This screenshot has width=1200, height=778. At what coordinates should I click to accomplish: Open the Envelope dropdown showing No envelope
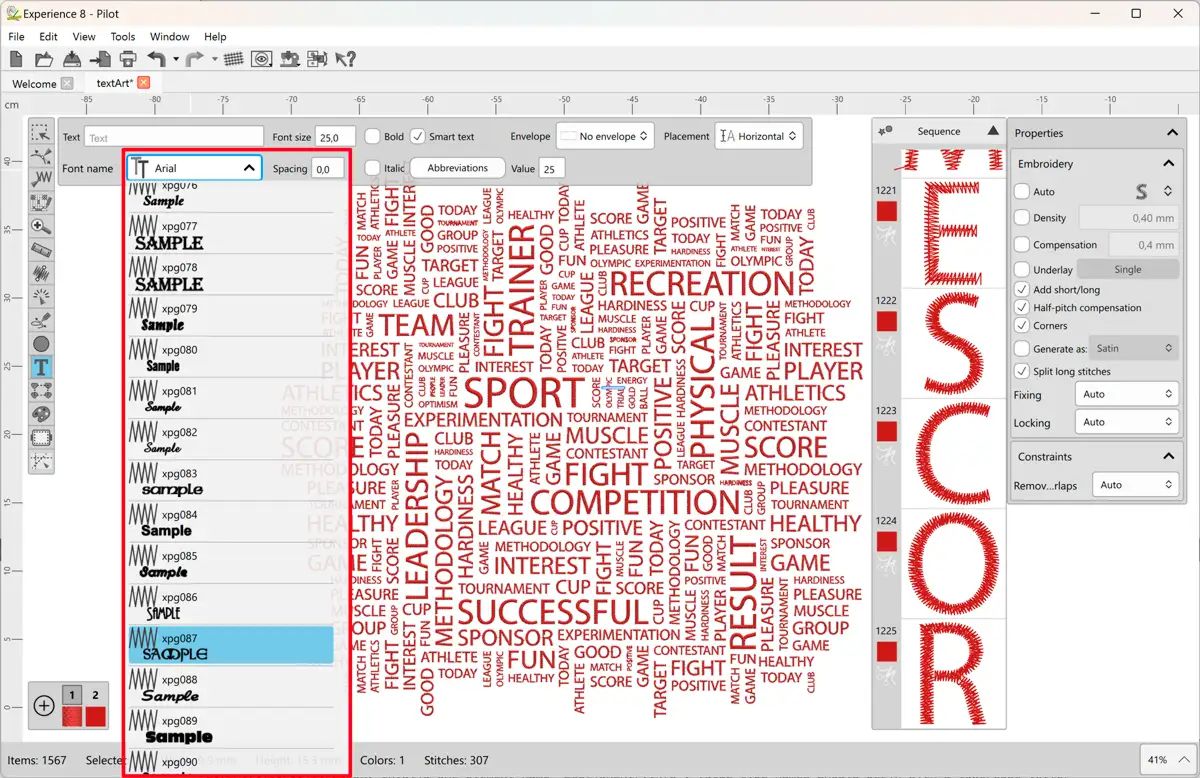click(x=606, y=136)
